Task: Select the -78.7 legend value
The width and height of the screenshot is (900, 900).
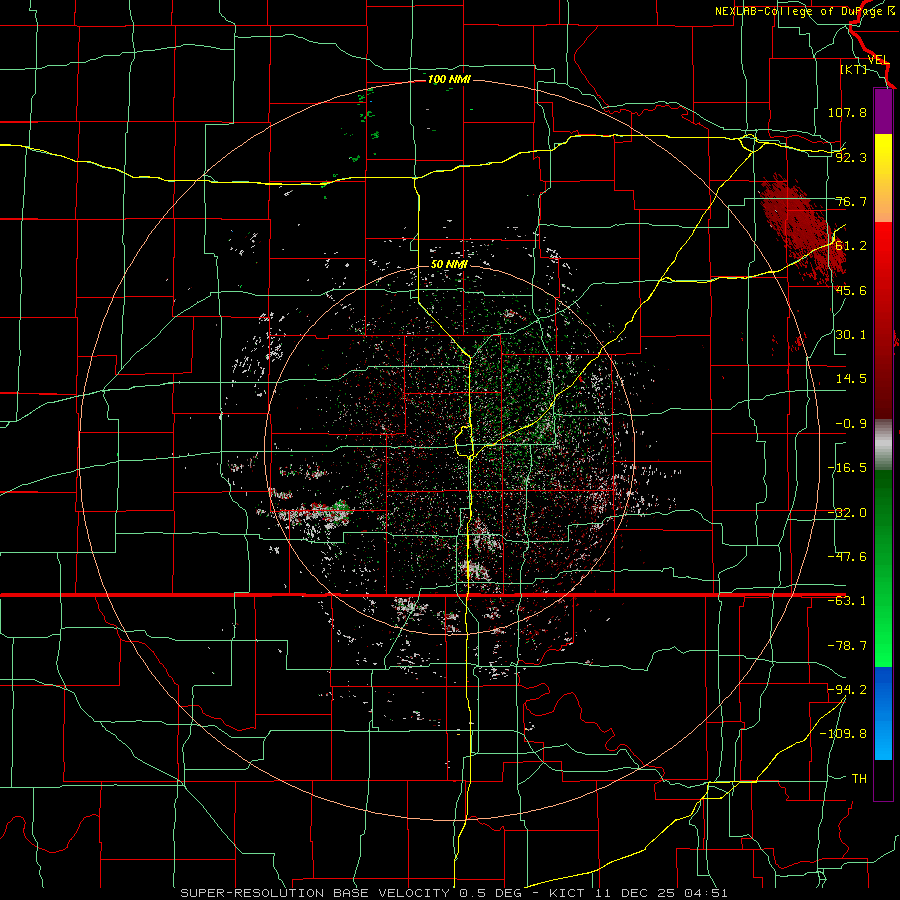Action: (x=847, y=646)
